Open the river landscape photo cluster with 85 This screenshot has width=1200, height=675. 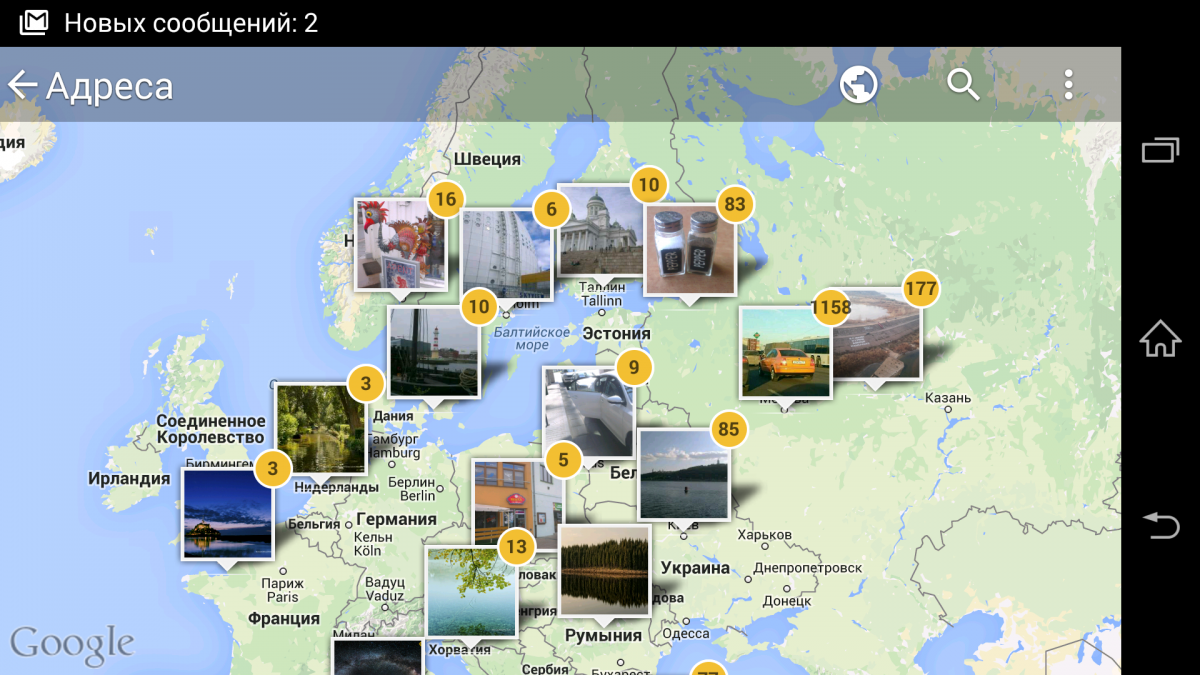pos(684,475)
